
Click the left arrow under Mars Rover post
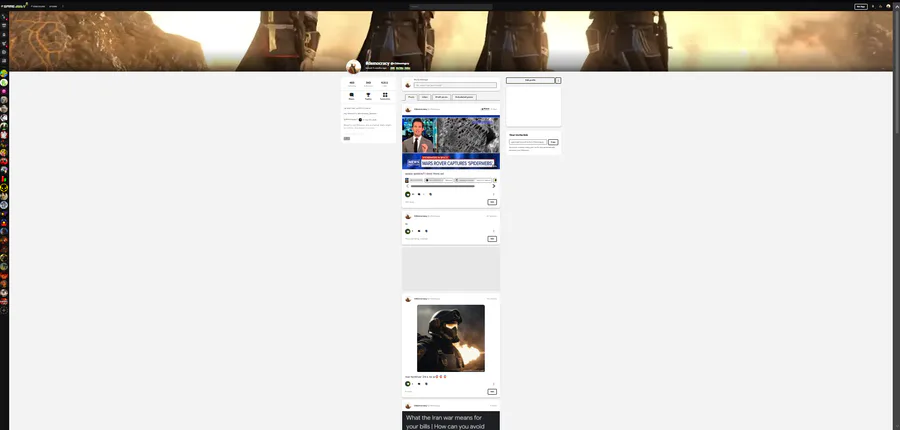(x=407, y=186)
